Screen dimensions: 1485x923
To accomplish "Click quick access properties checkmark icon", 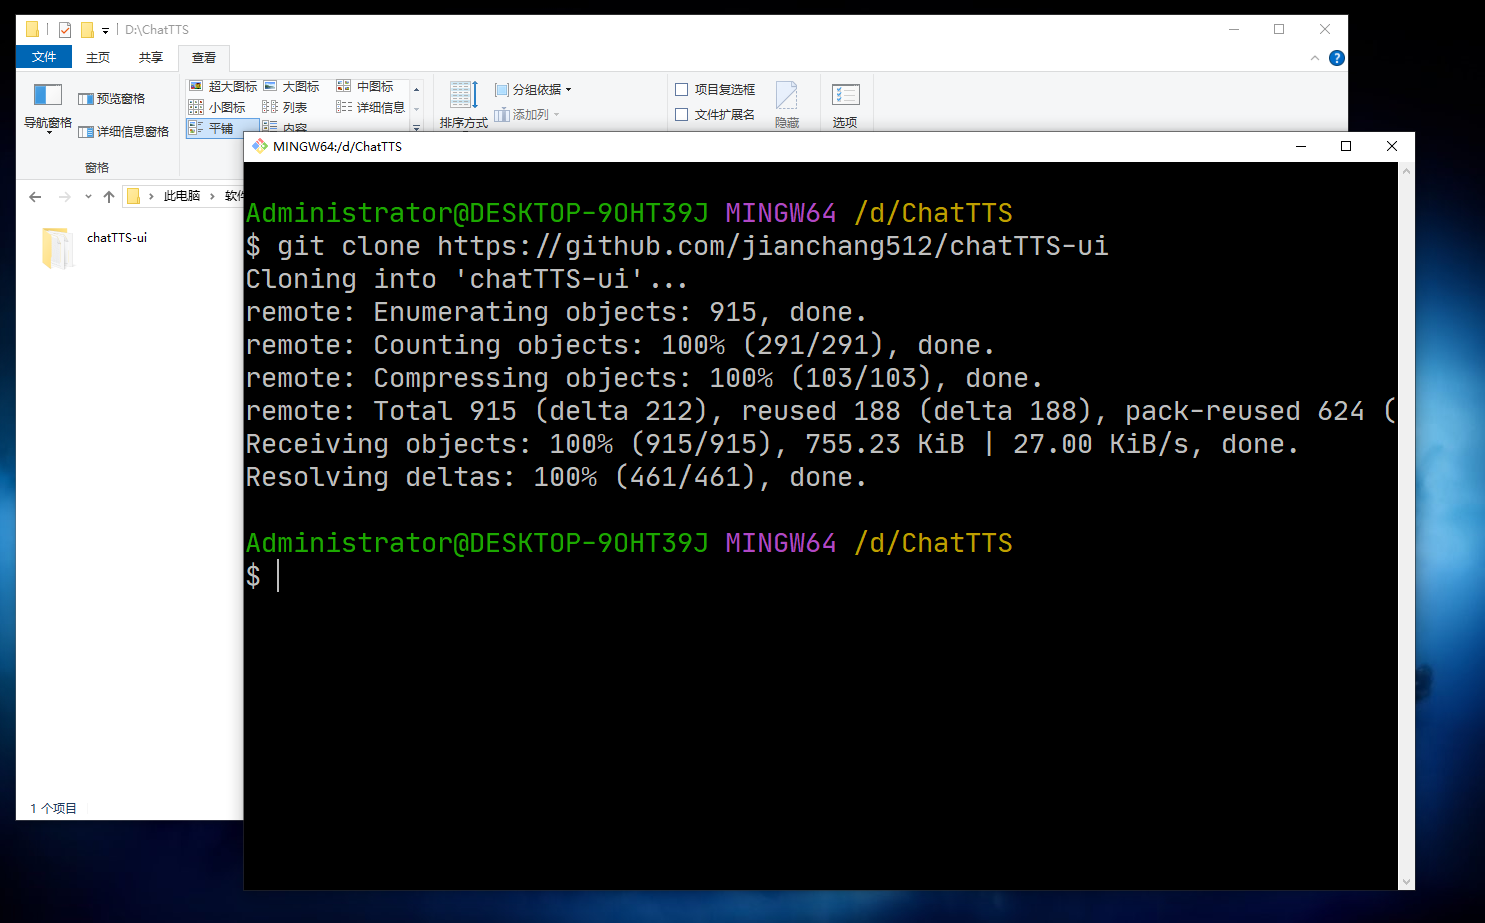I will 65,30.
